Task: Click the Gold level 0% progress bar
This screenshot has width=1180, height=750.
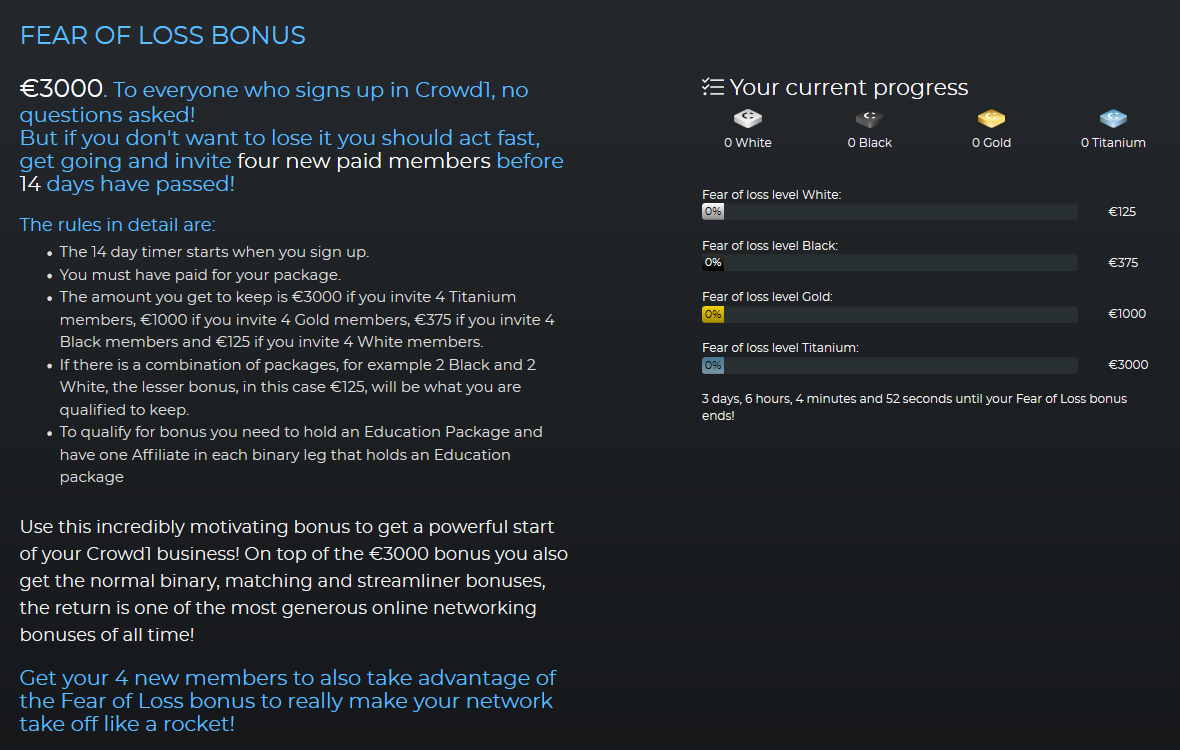Action: (890, 314)
